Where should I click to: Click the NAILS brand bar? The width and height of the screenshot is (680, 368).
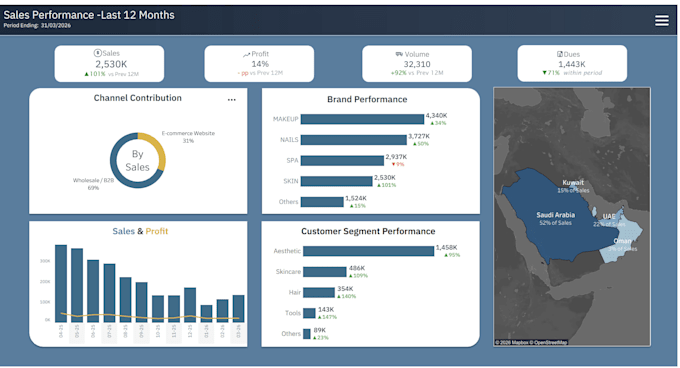[354, 140]
